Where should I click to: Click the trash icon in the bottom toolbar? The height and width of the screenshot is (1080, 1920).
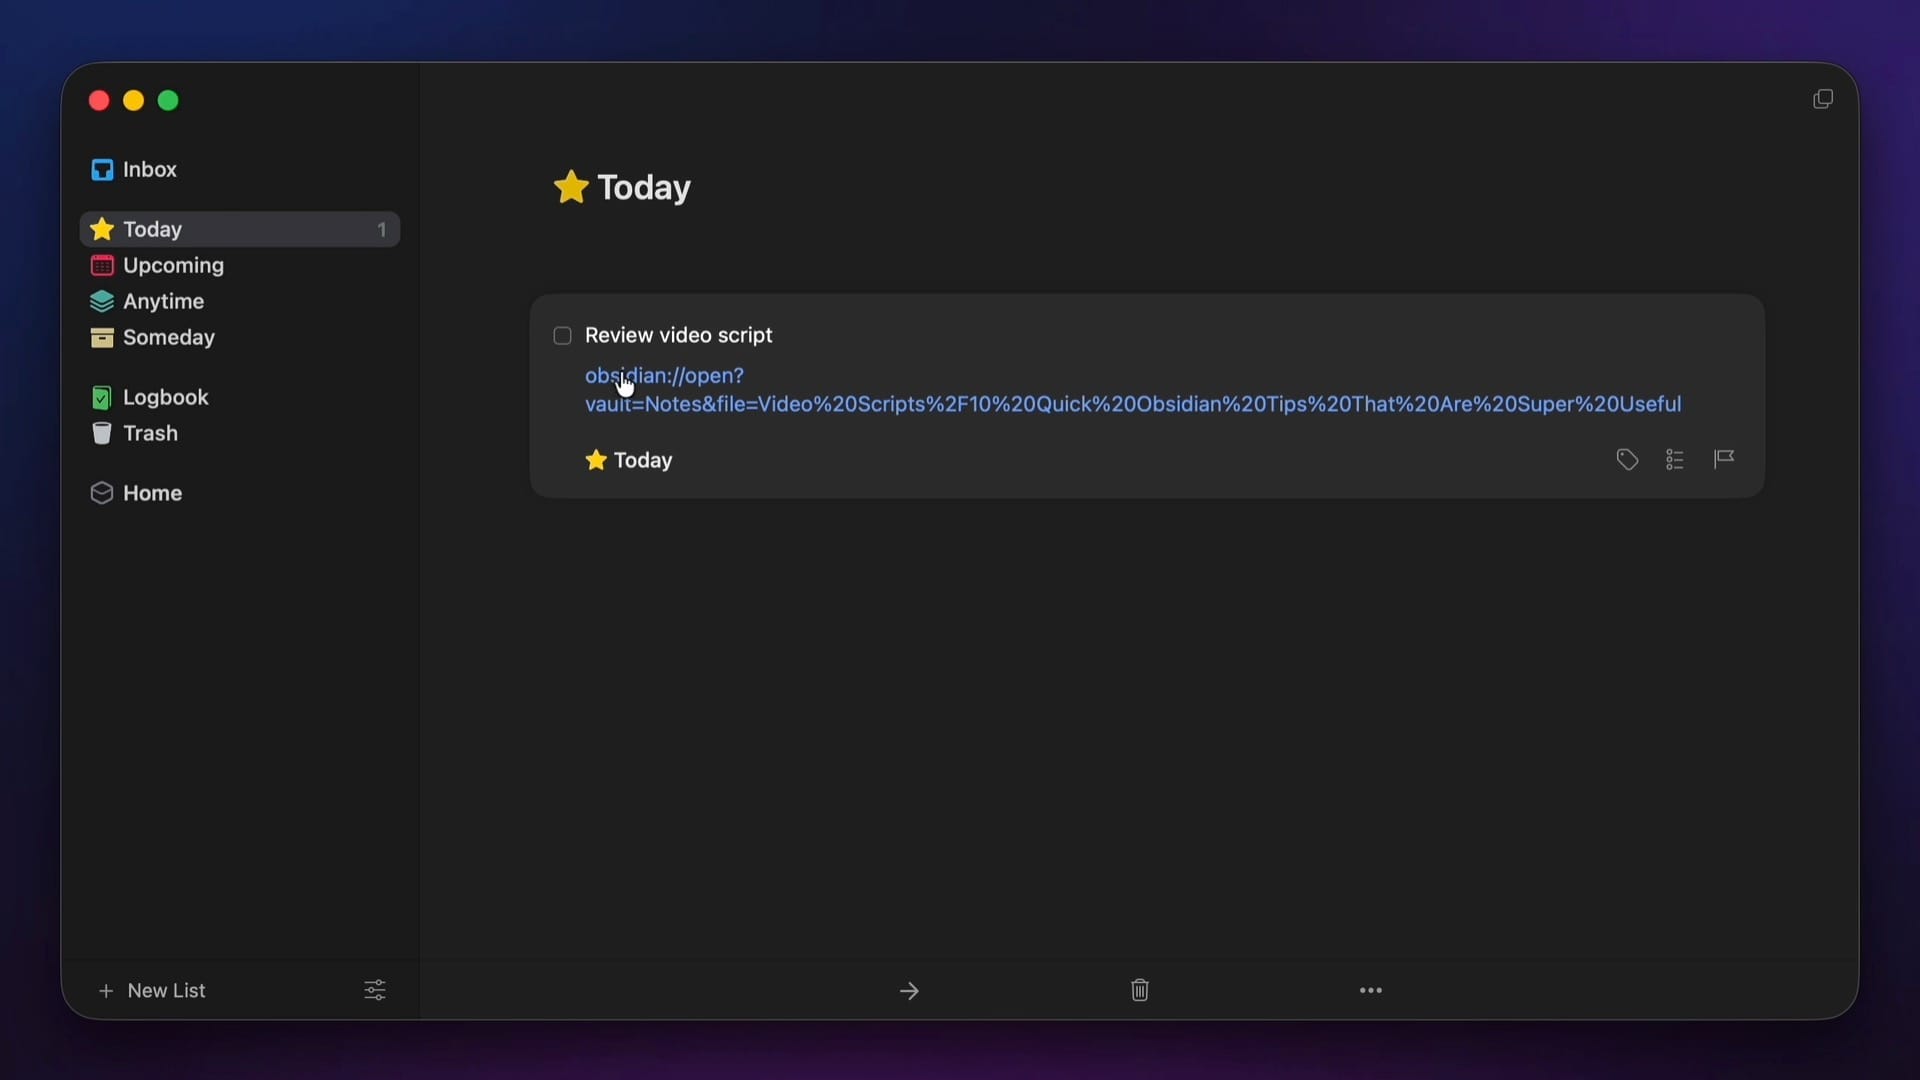coord(1140,990)
